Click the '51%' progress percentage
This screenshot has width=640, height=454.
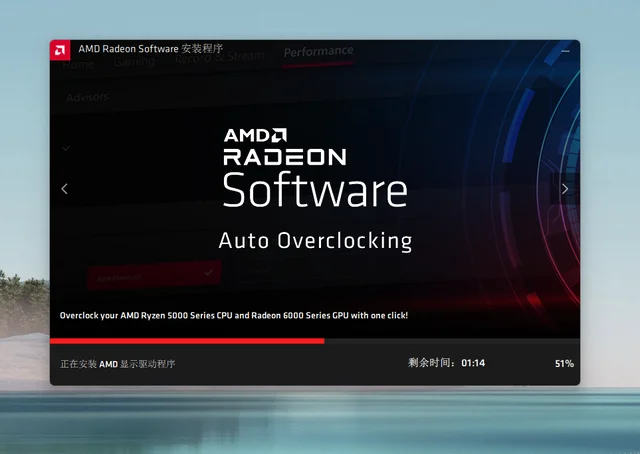(x=564, y=363)
